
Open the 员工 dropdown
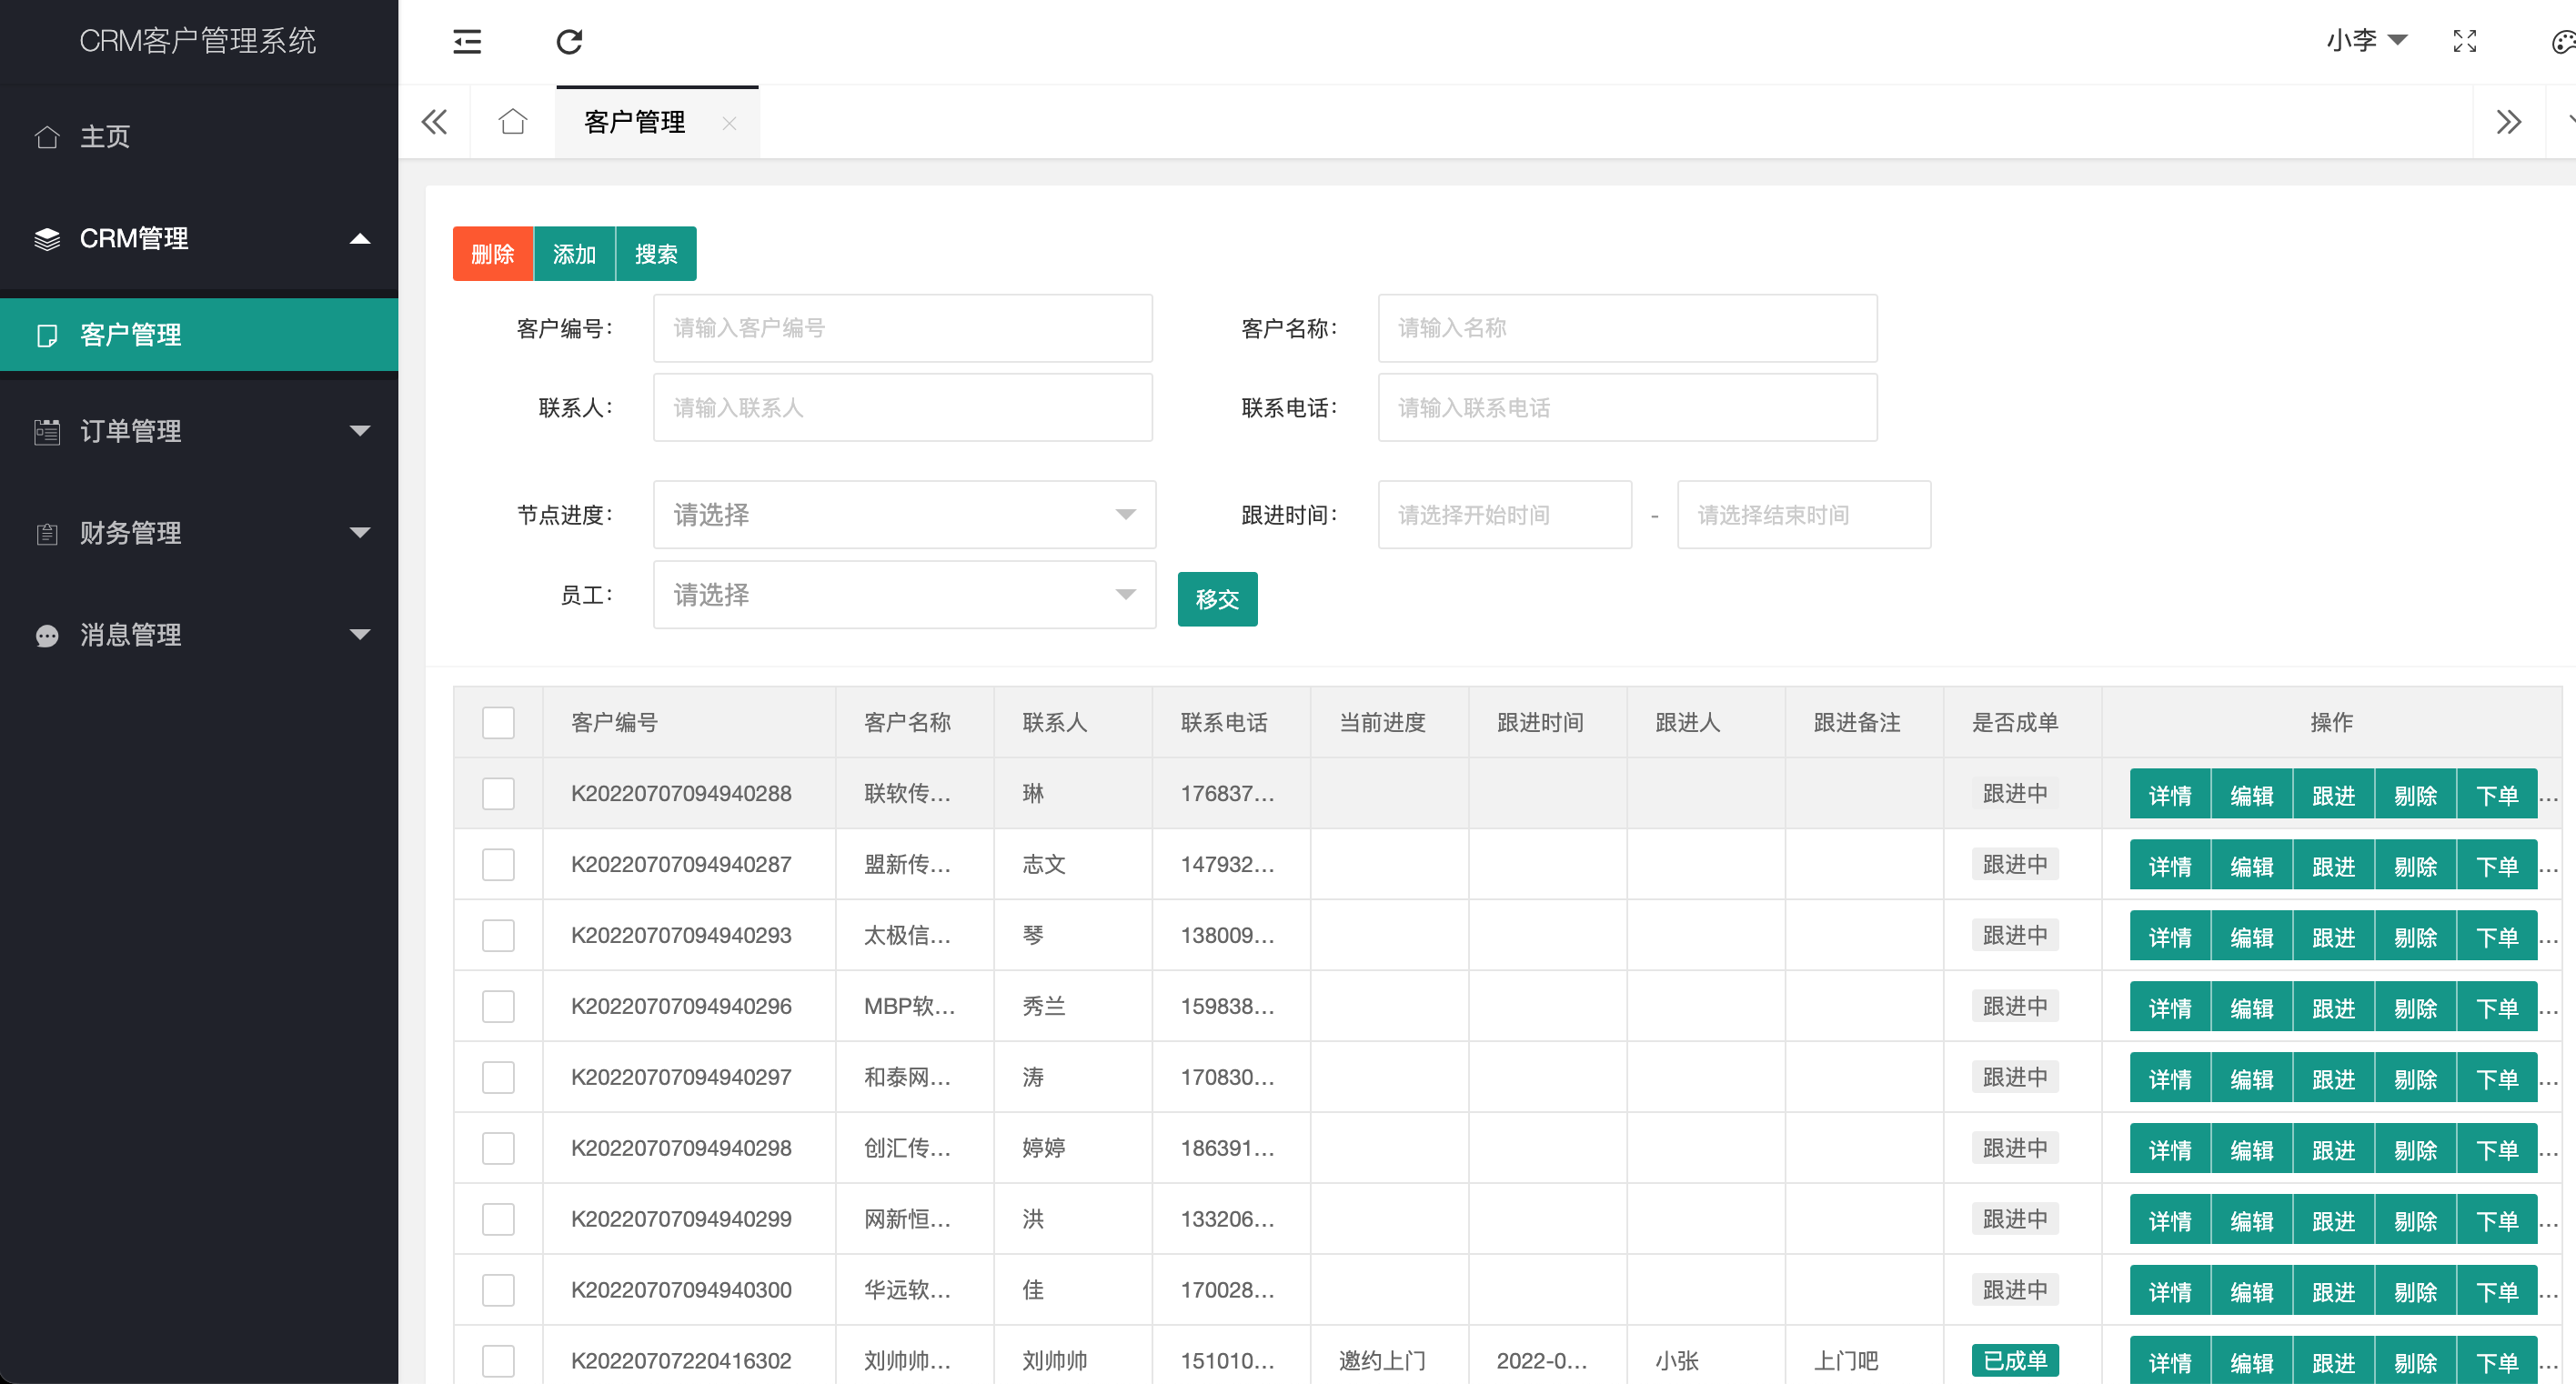click(x=904, y=595)
